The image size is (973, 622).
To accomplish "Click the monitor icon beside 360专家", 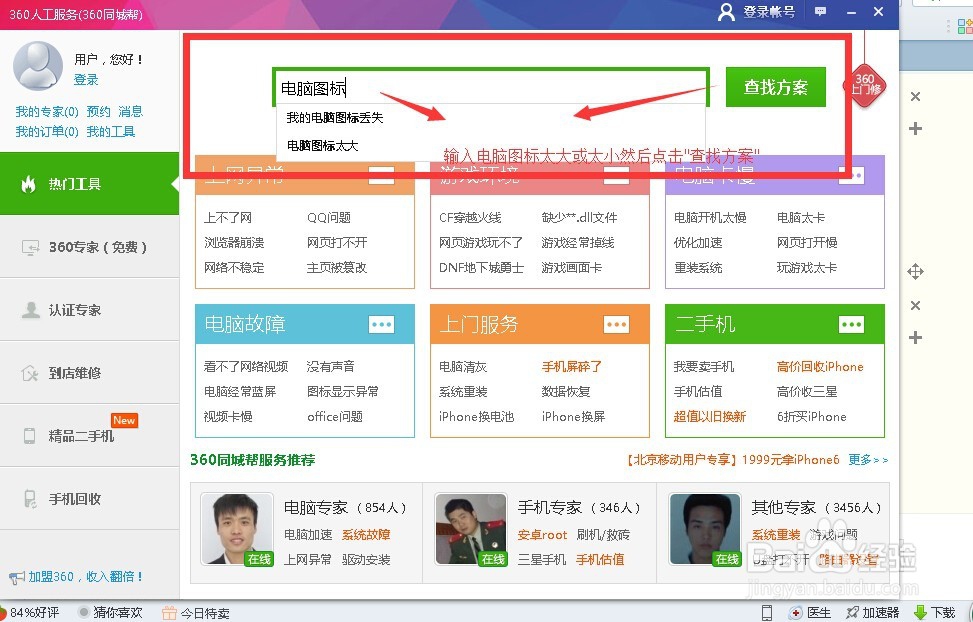I will pyautogui.click(x=30, y=248).
